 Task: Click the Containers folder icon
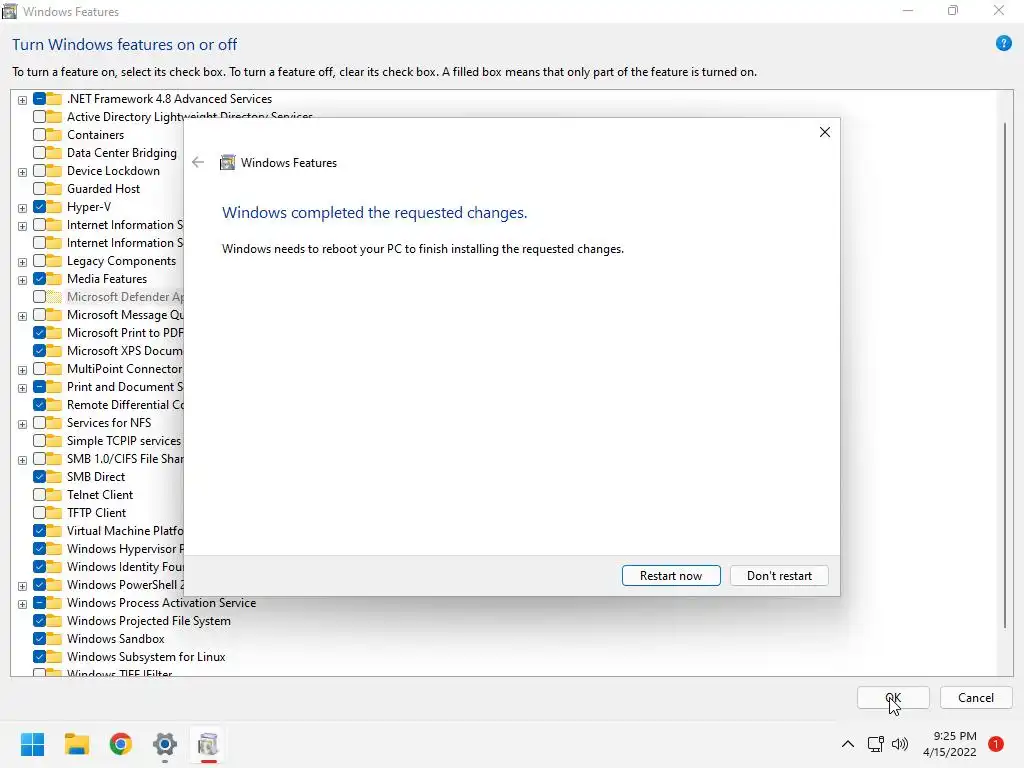click(x=54, y=135)
